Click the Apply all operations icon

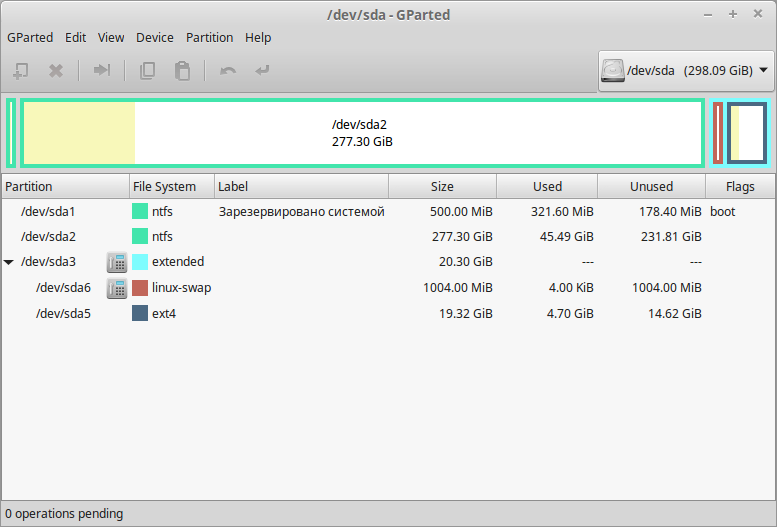262,71
